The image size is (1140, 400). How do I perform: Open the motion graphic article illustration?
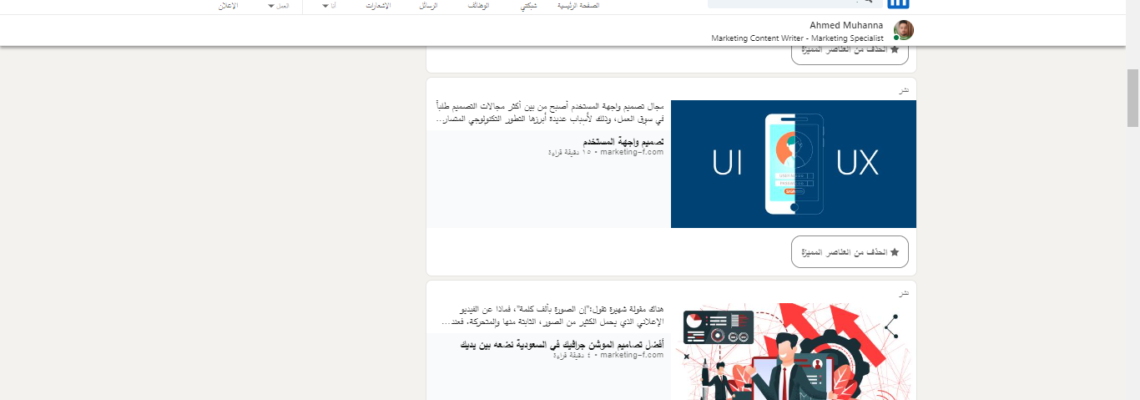click(x=793, y=352)
